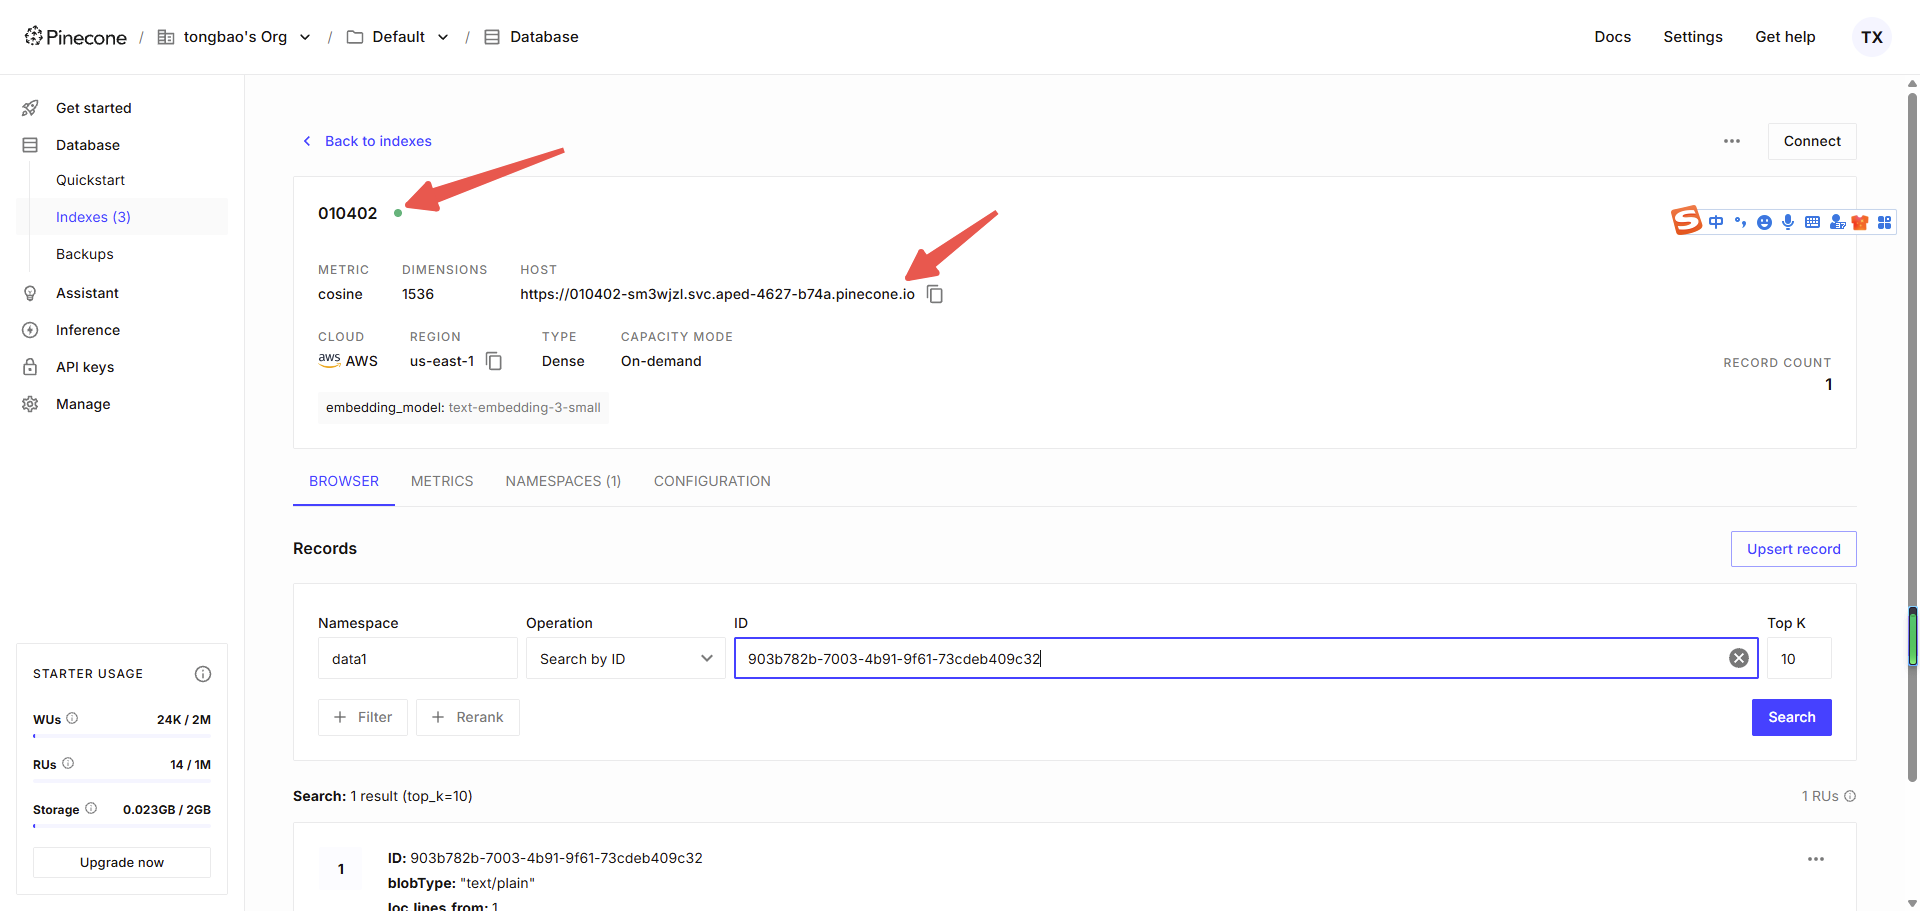Open index more-options menu beside Connect

[1732, 141]
